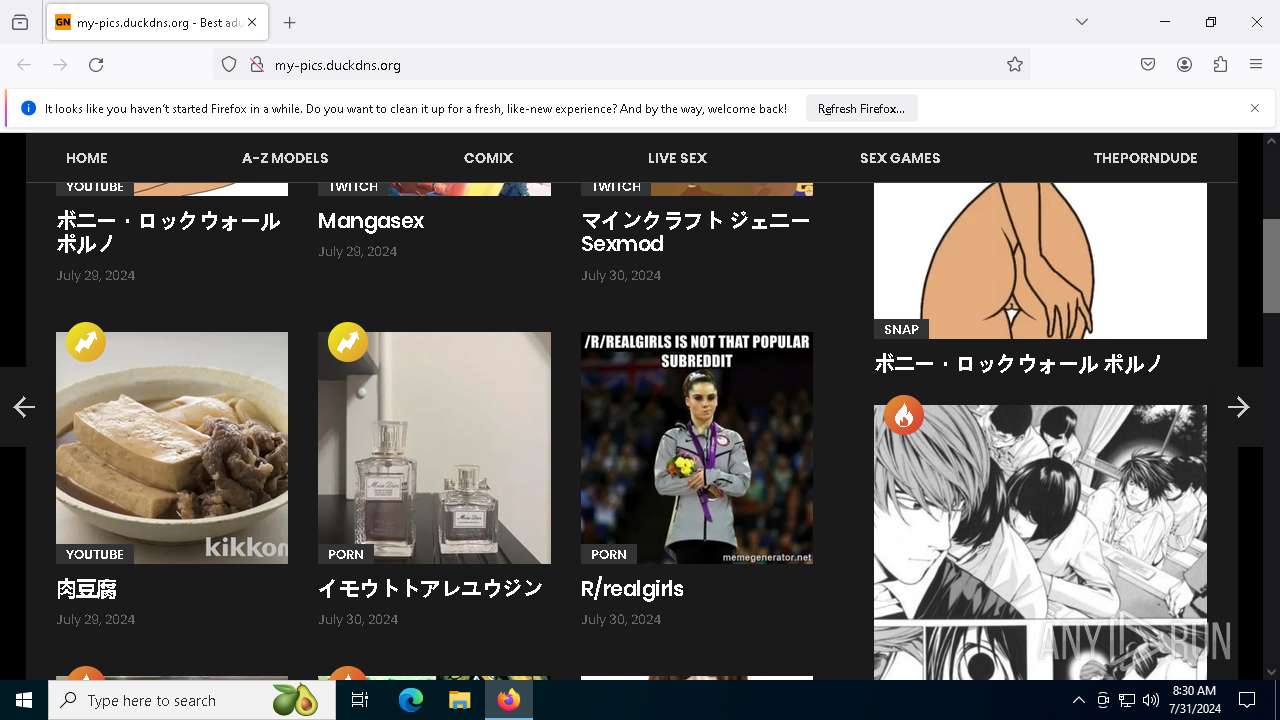Open File Explorer from the taskbar
1280x720 pixels.
tap(460, 700)
